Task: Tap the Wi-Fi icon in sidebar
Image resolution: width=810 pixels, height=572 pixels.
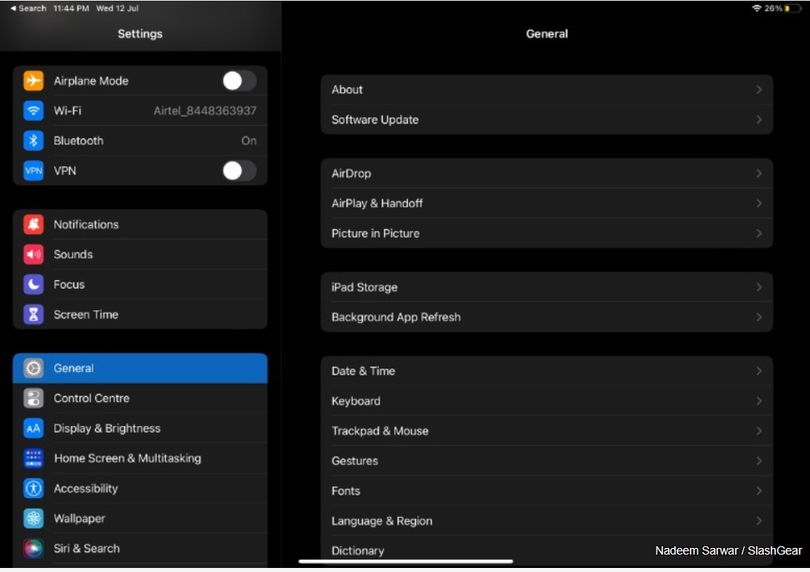Action: [x=34, y=111]
